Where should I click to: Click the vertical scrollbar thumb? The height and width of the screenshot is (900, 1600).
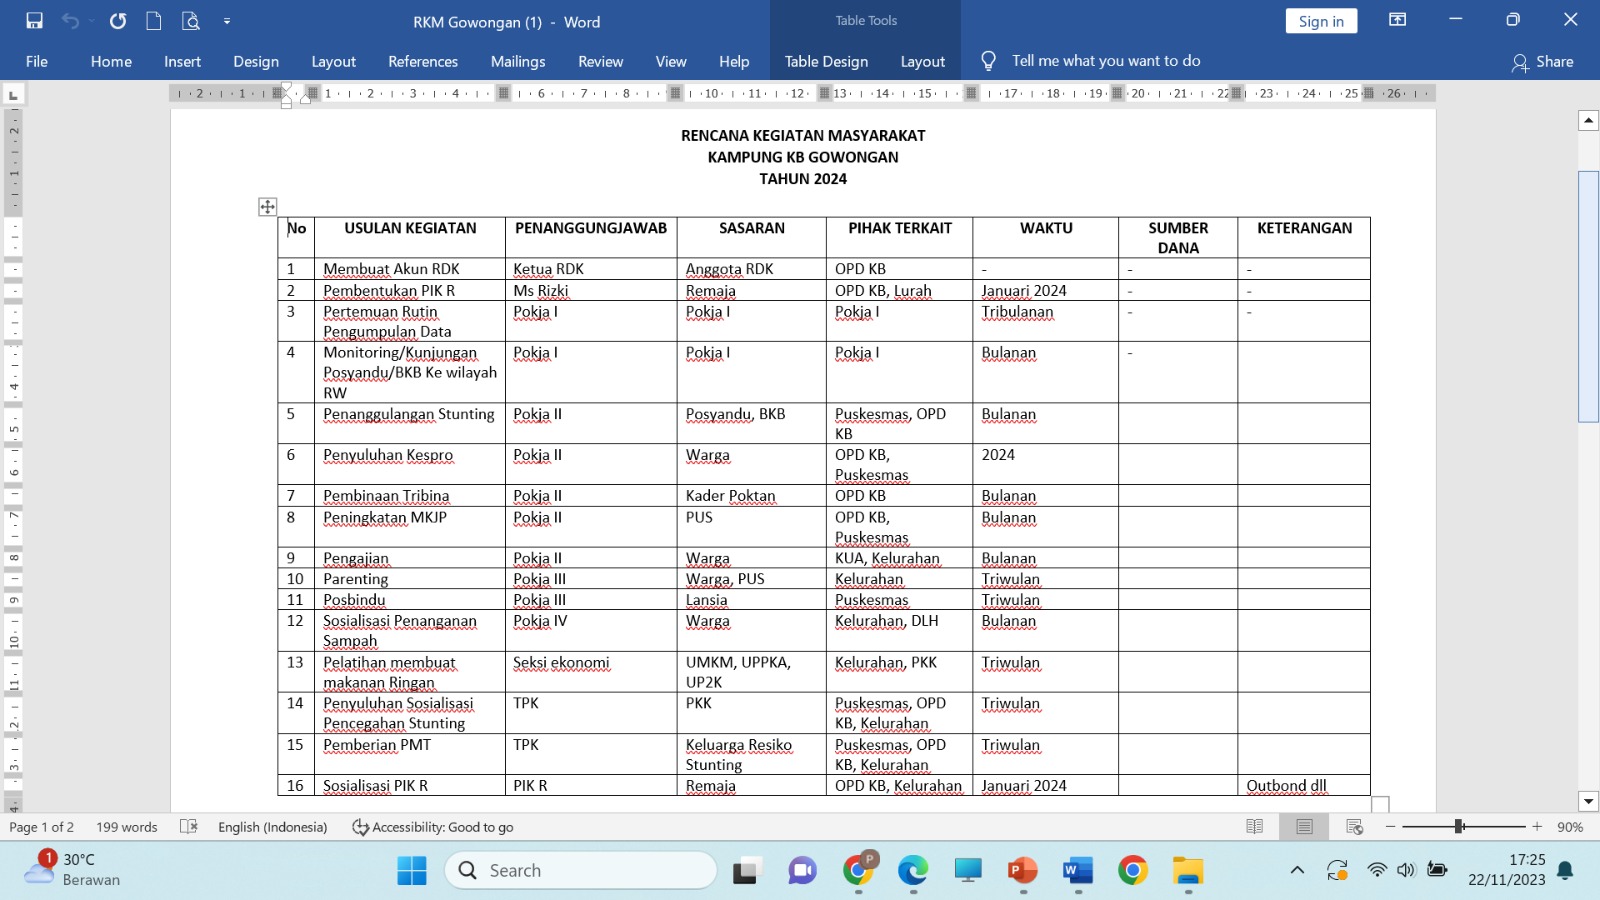point(1588,297)
